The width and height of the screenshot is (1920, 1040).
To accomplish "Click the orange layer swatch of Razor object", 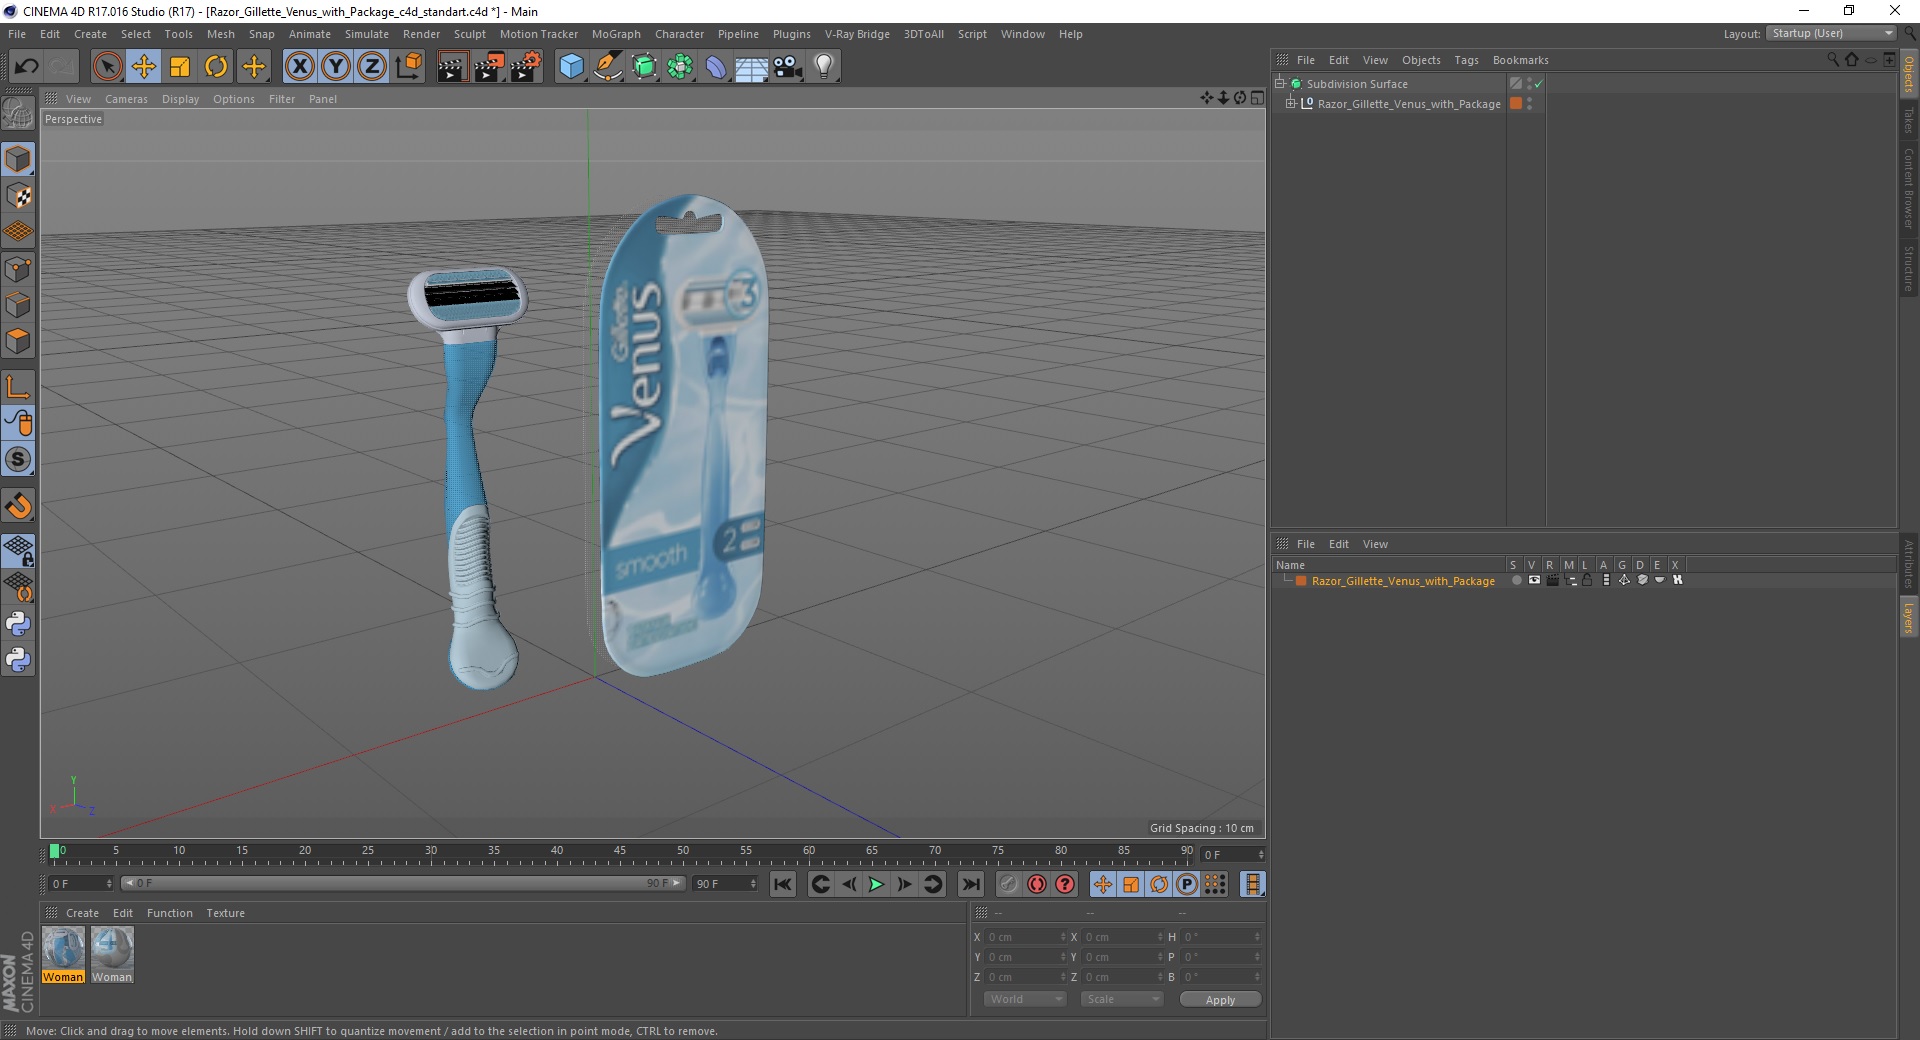I will click(1516, 104).
